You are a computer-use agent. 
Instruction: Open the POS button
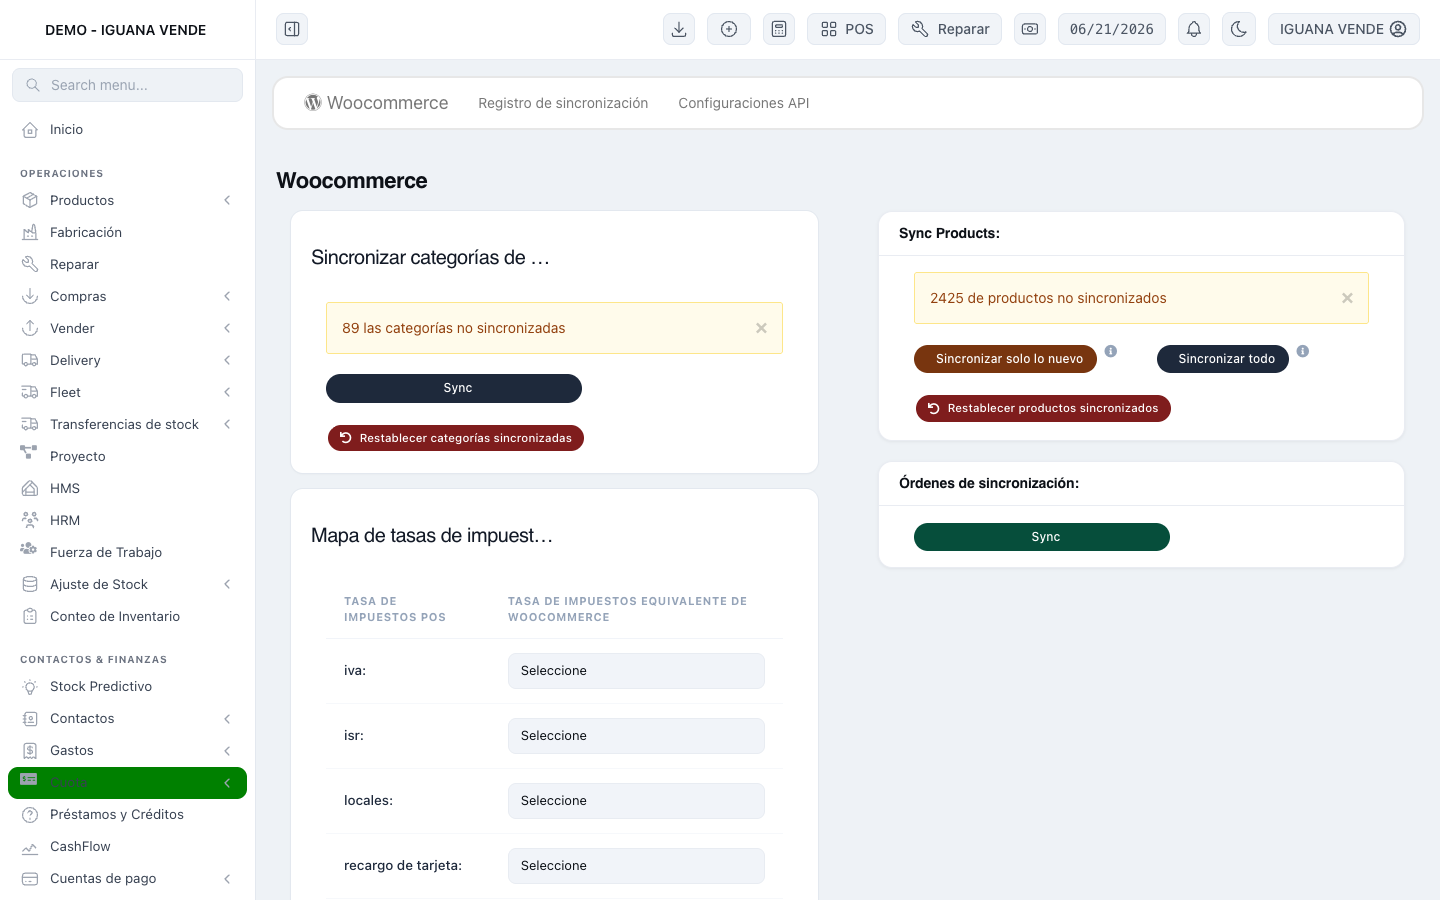point(847,29)
